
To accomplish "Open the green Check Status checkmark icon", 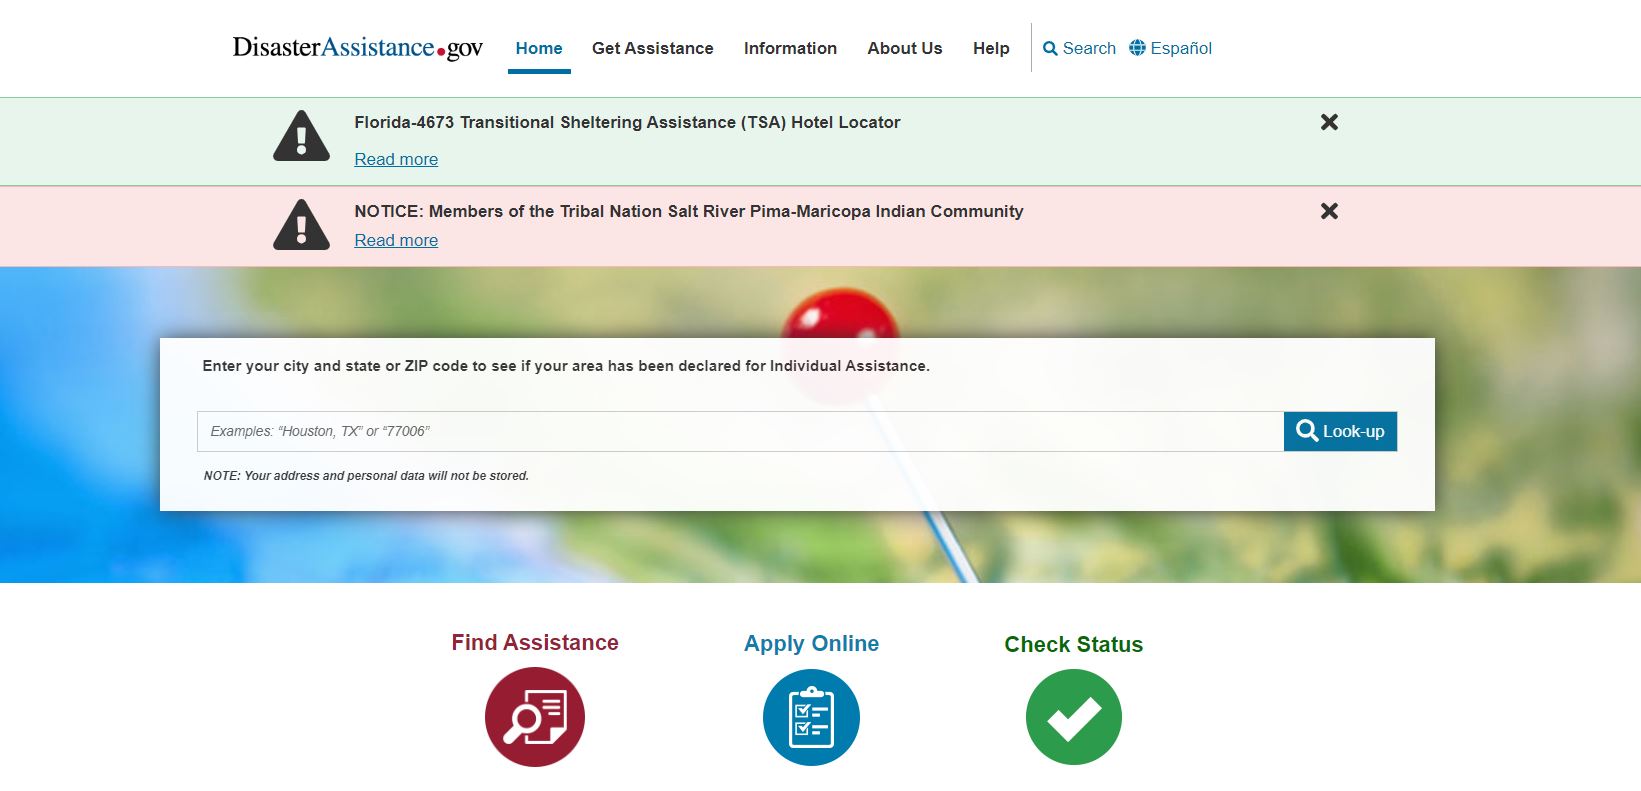I will point(1074,717).
